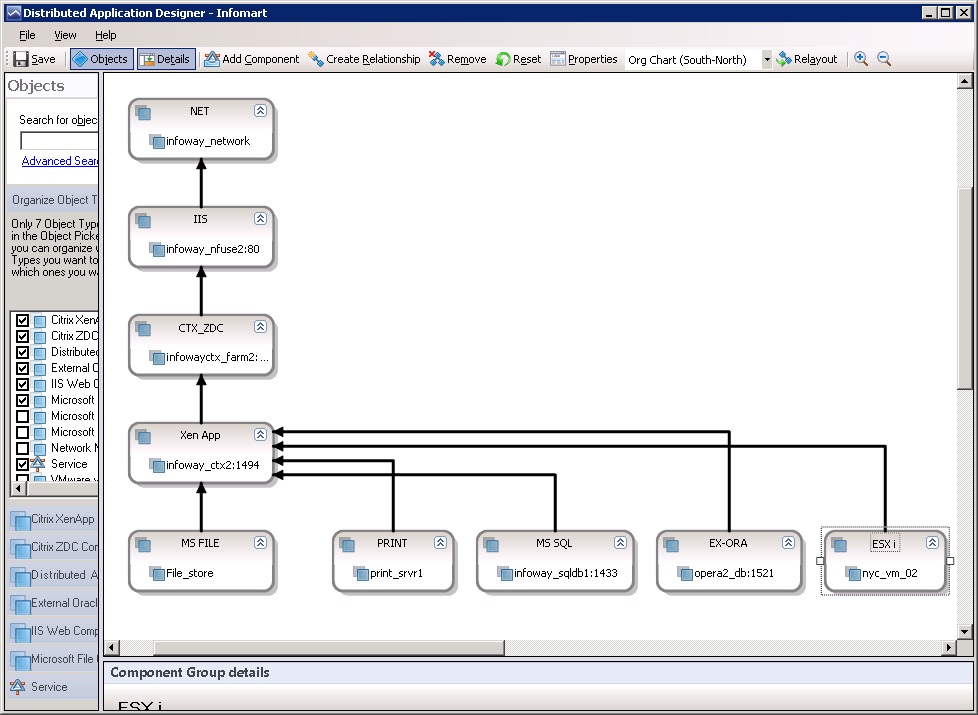Open the IIS Web Component group
This screenshot has height=715, width=978.
(x=54, y=631)
